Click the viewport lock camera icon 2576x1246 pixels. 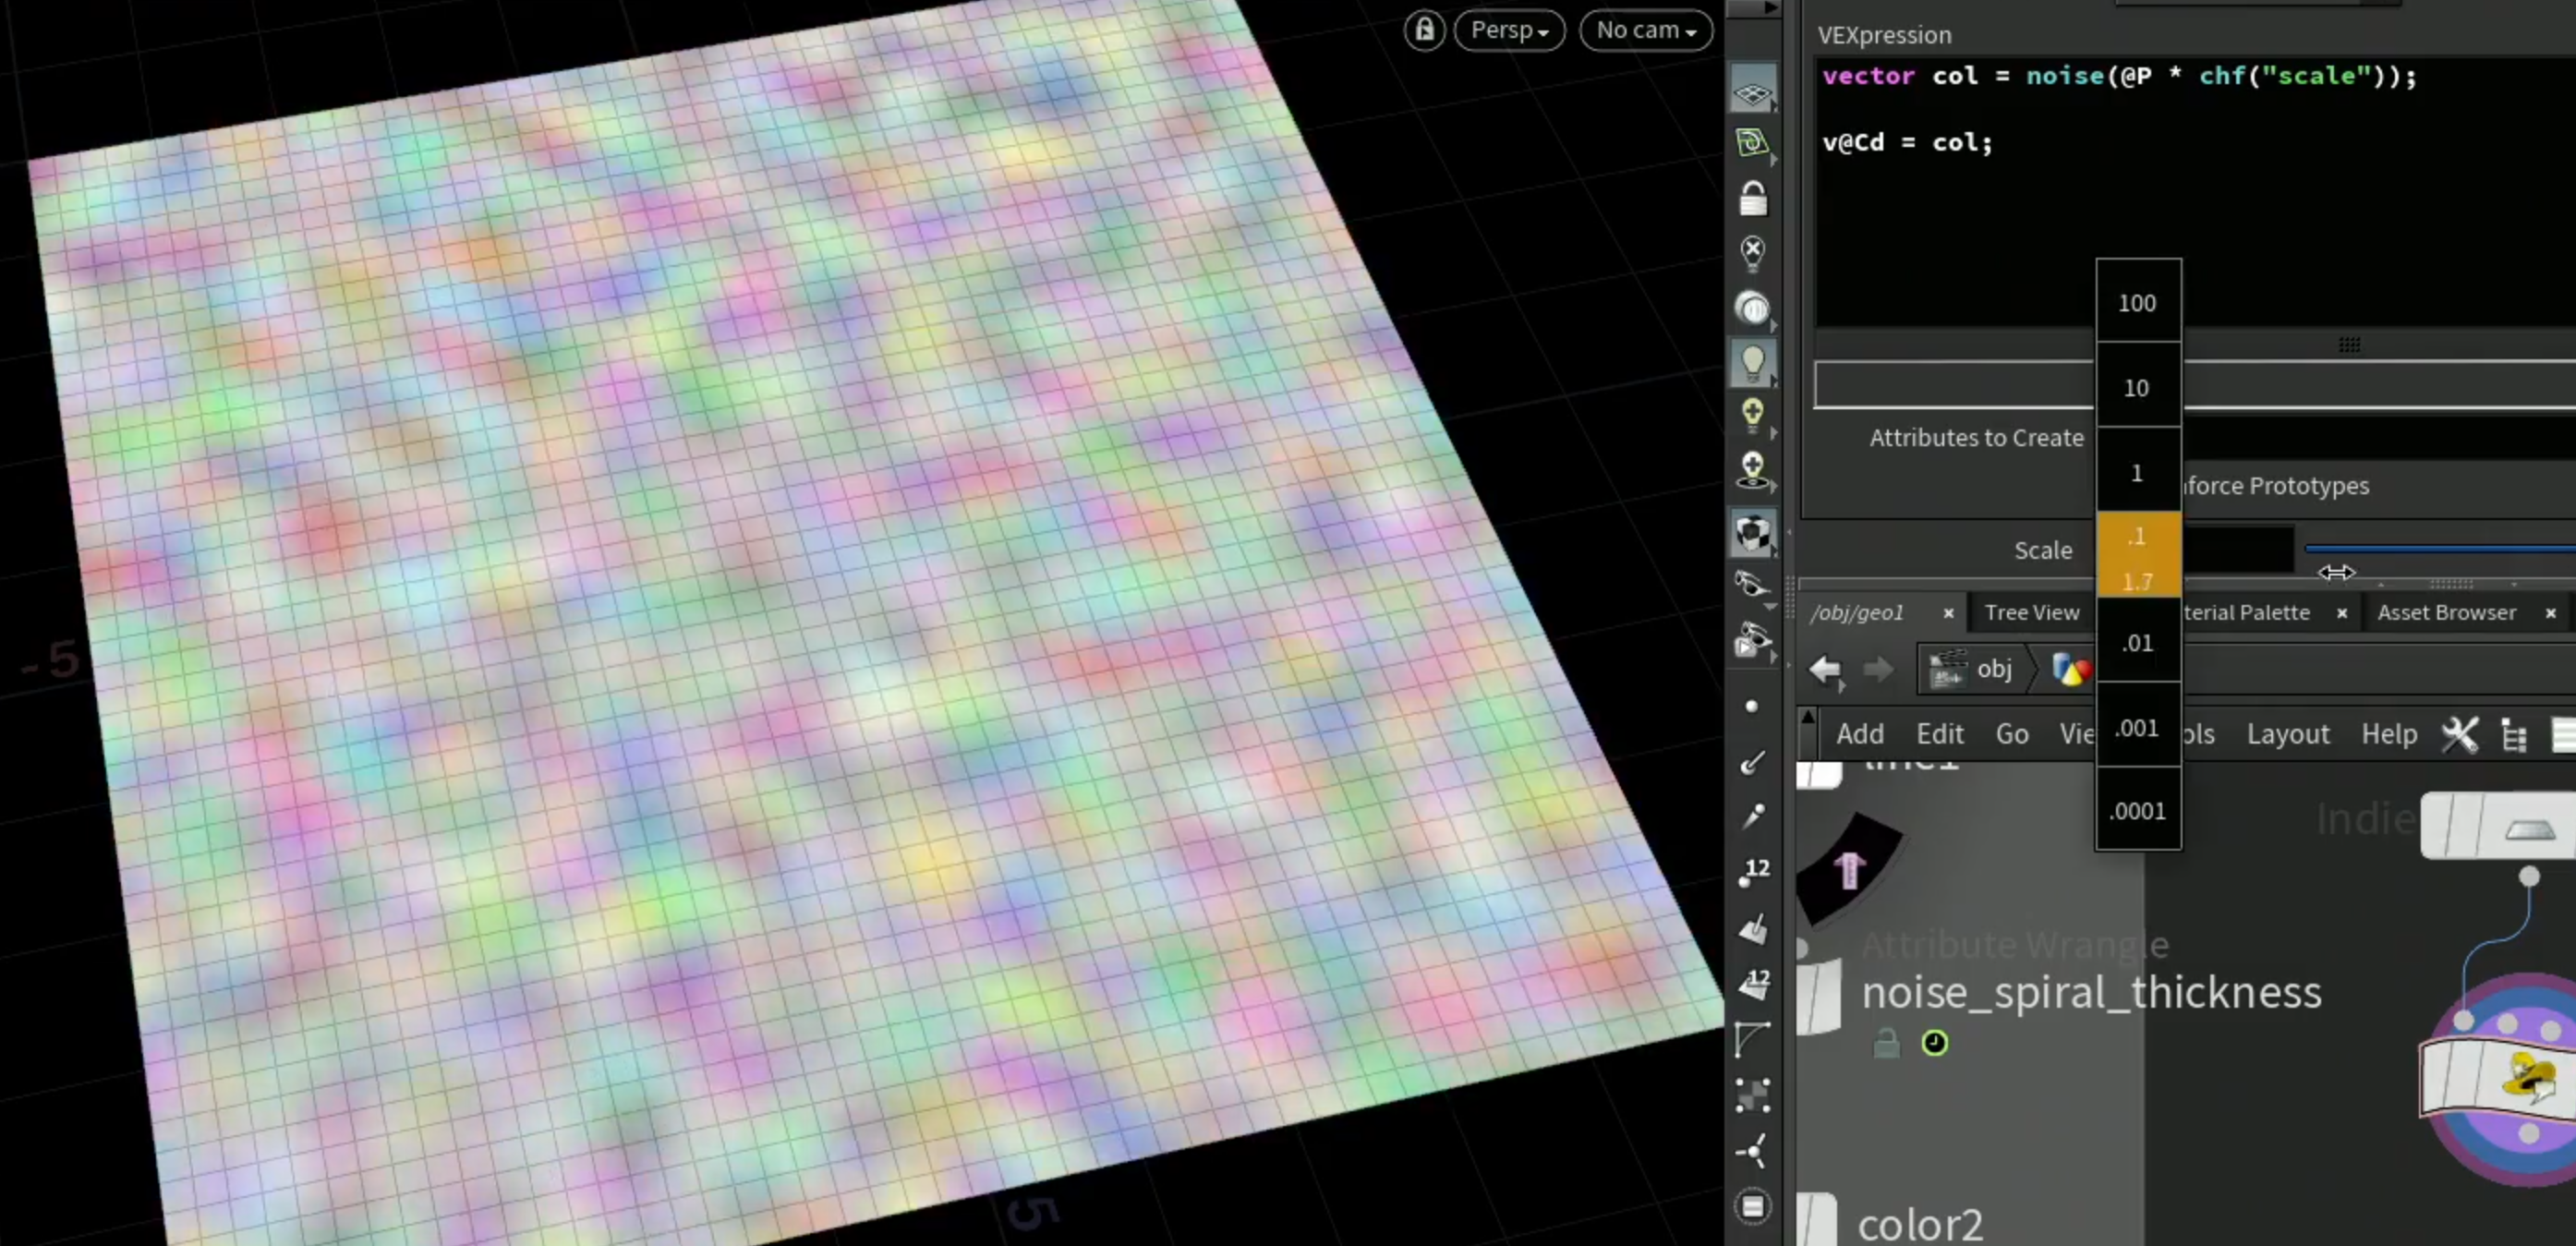[1424, 30]
